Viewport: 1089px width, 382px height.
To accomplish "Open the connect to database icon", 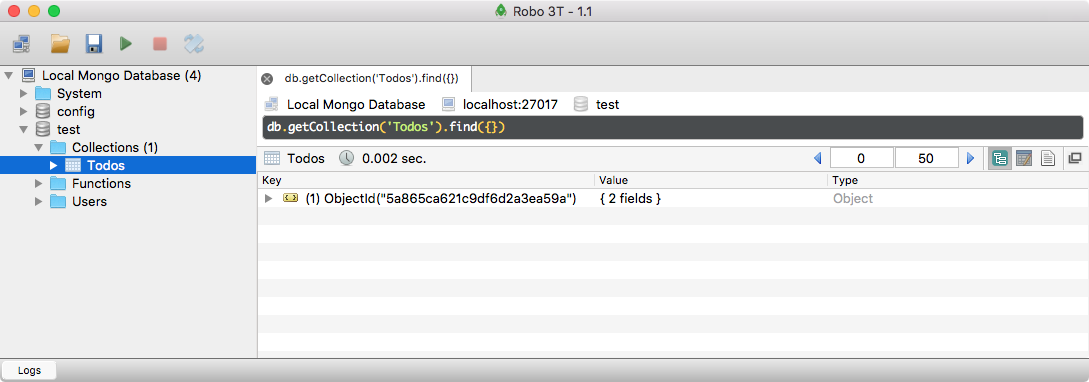I will tap(21, 44).
